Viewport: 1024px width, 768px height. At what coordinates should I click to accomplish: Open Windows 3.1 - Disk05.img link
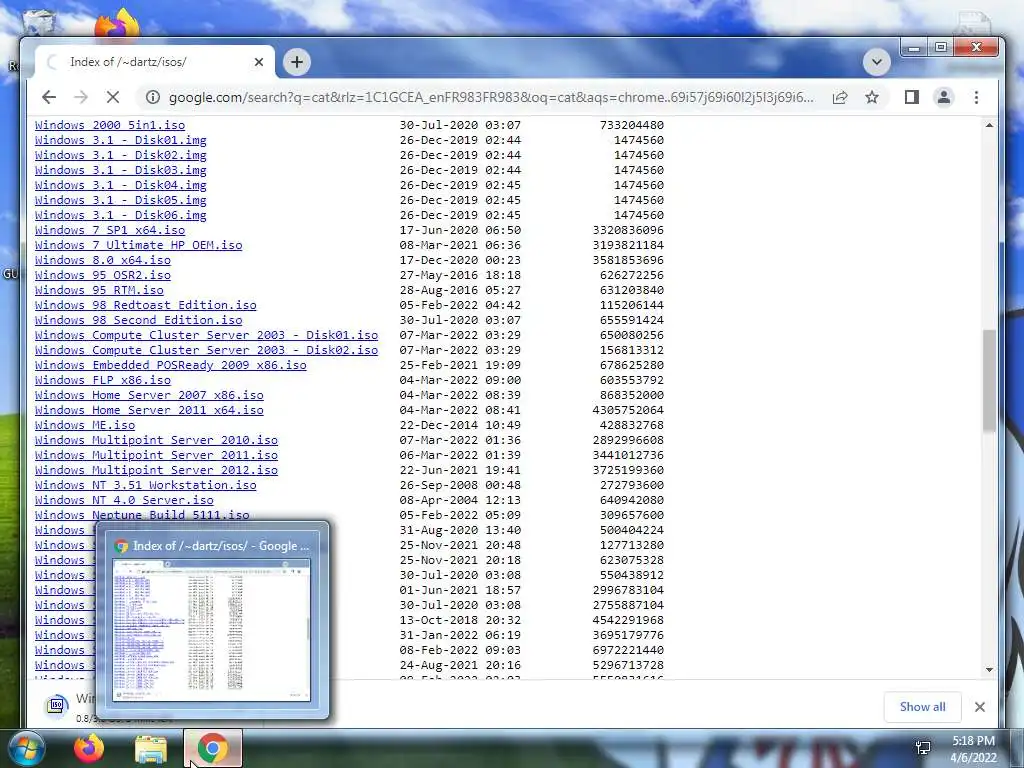(121, 200)
